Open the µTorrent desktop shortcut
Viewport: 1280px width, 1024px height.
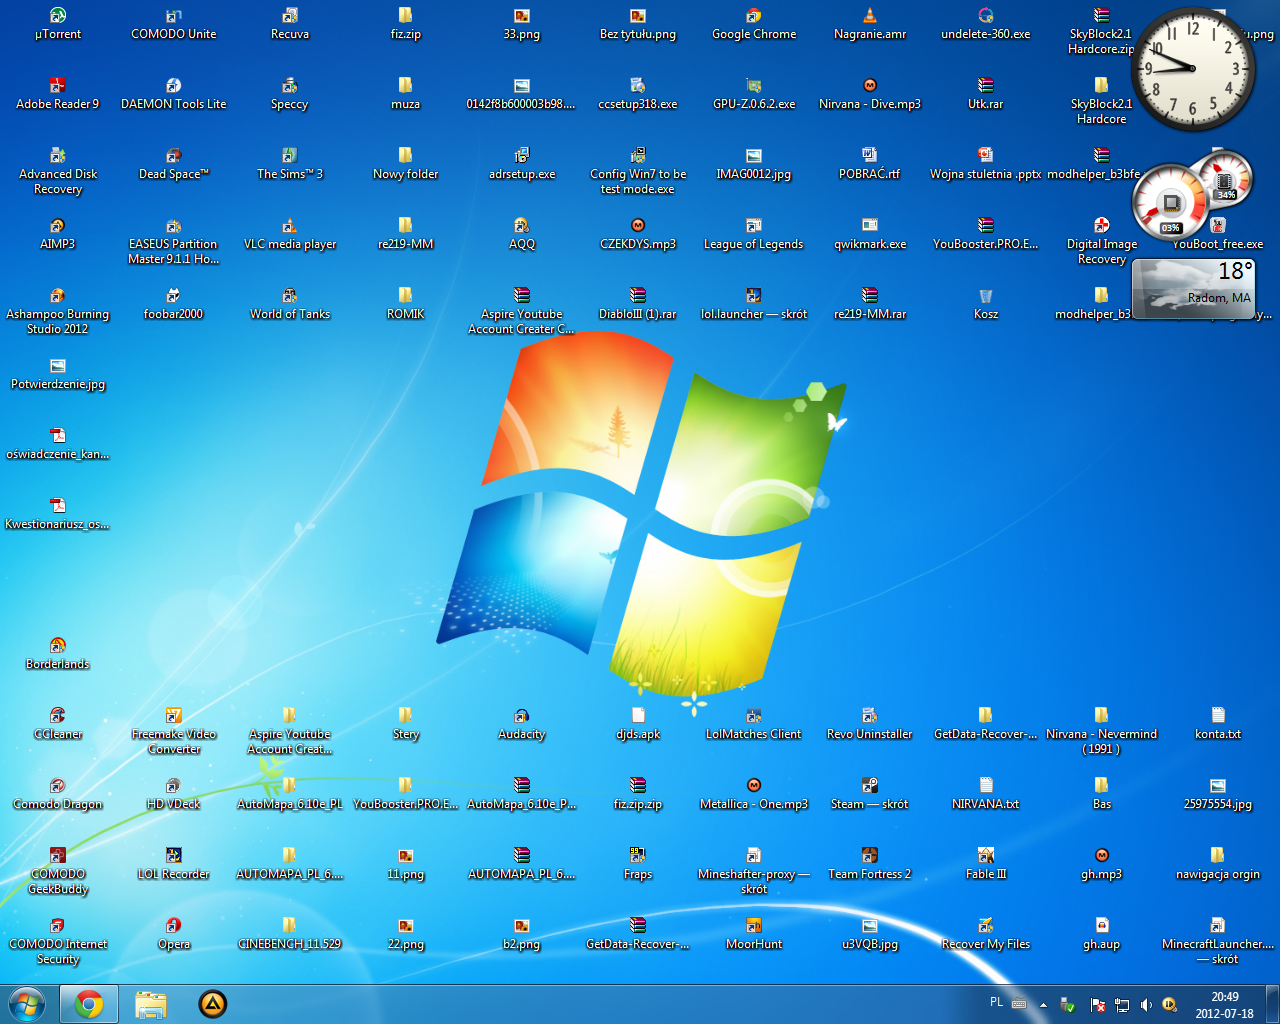point(57,17)
